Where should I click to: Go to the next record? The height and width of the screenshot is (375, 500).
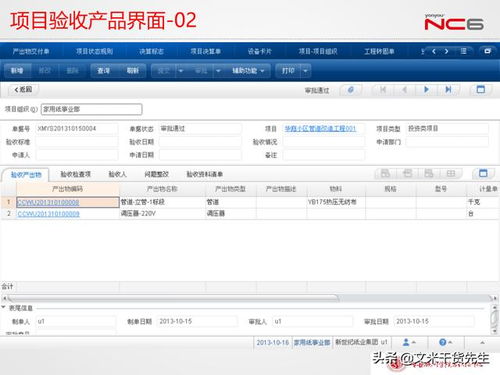pos(426,90)
